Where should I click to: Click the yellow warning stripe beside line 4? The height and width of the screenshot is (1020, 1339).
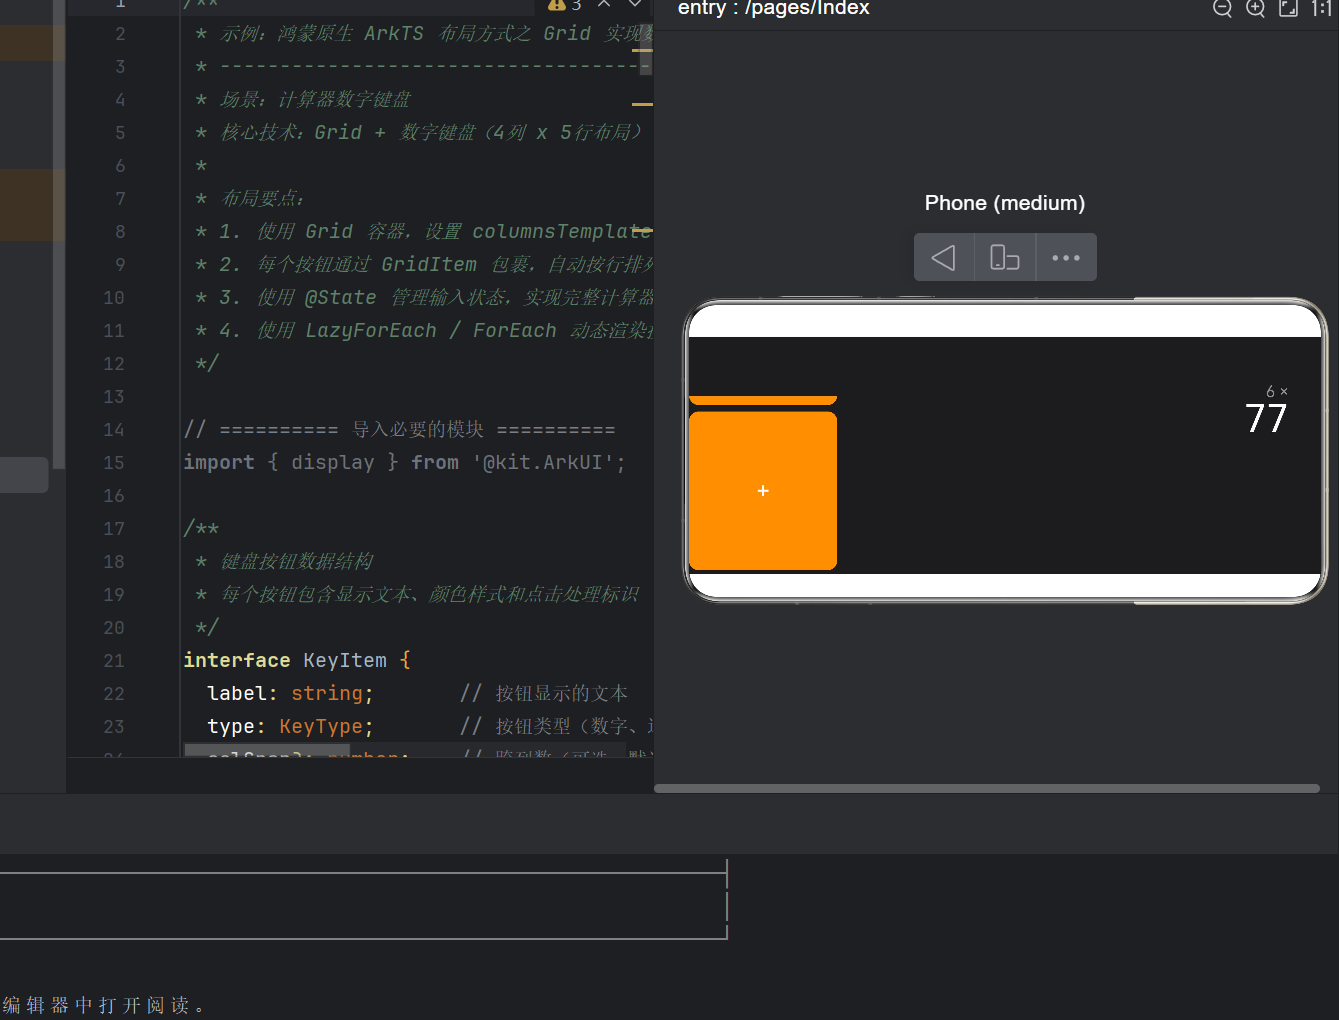click(642, 104)
